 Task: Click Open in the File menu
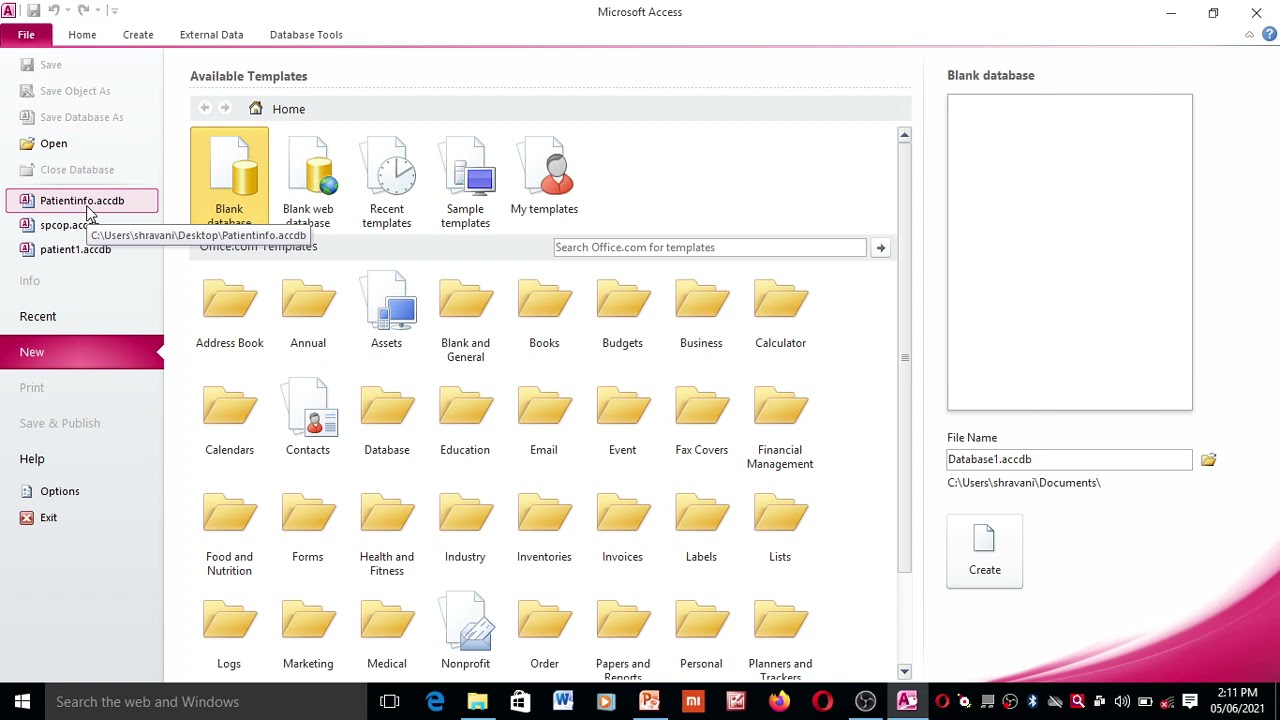tap(54, 144)
